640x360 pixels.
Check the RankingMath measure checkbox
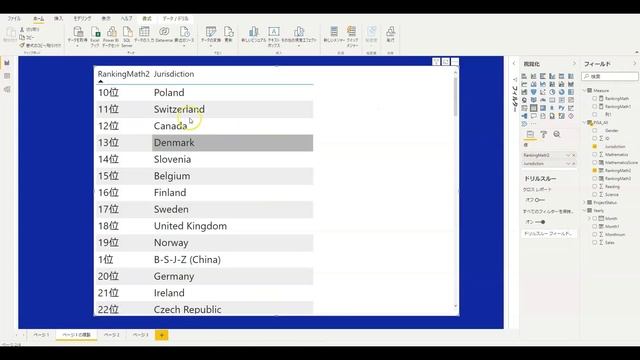click(595, 98)
